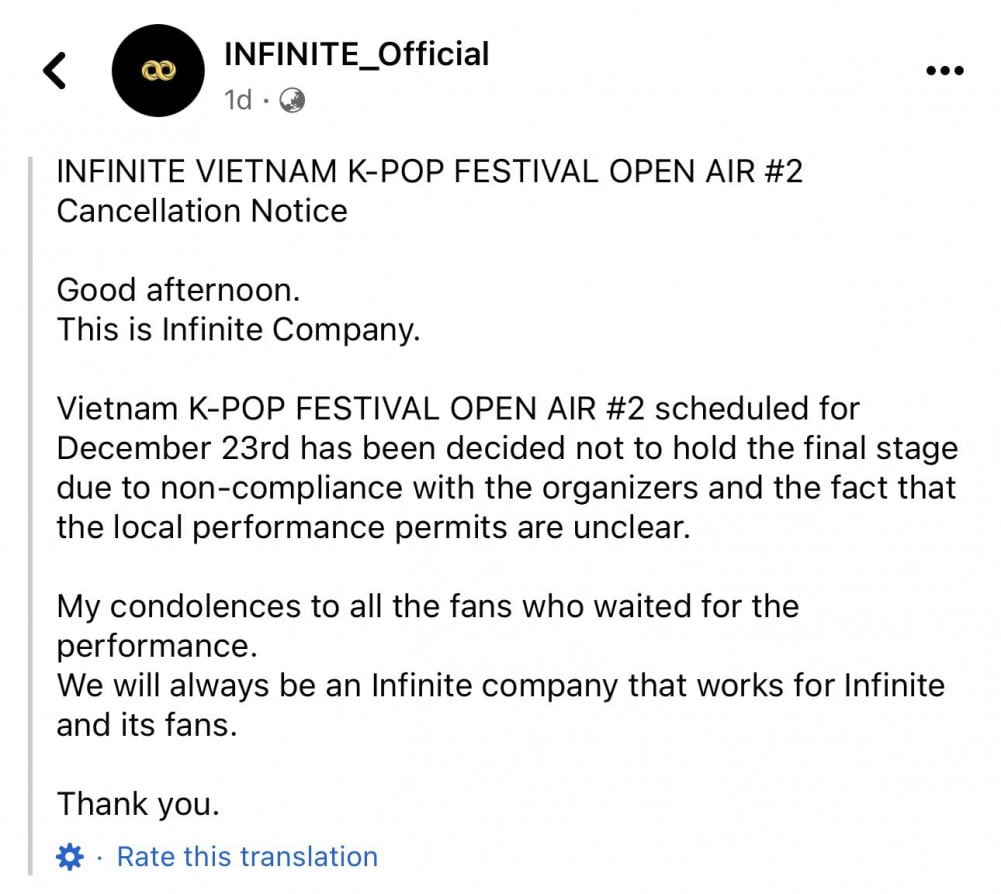Click the globe public audience icon
Screen dimensions: 1001x894
click(292, 100)
